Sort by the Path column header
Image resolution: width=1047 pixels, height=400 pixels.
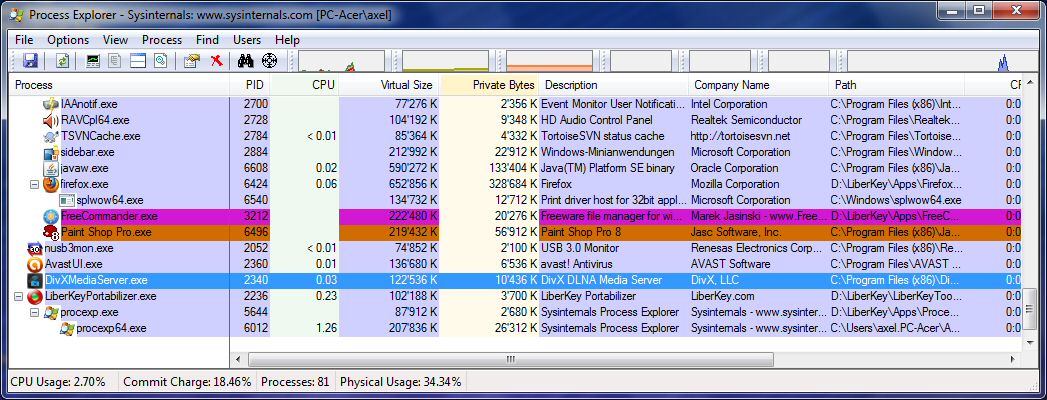click(x=897, y=85)
